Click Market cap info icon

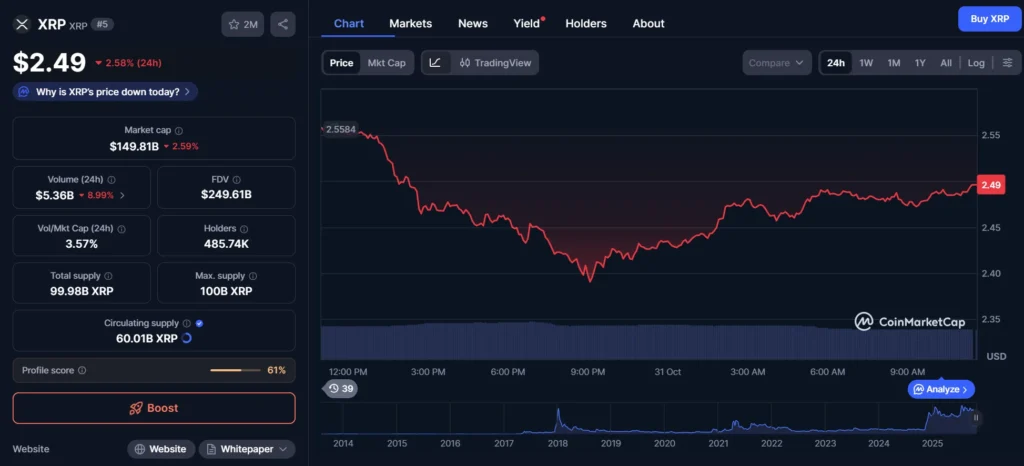[x=179, y=131]
